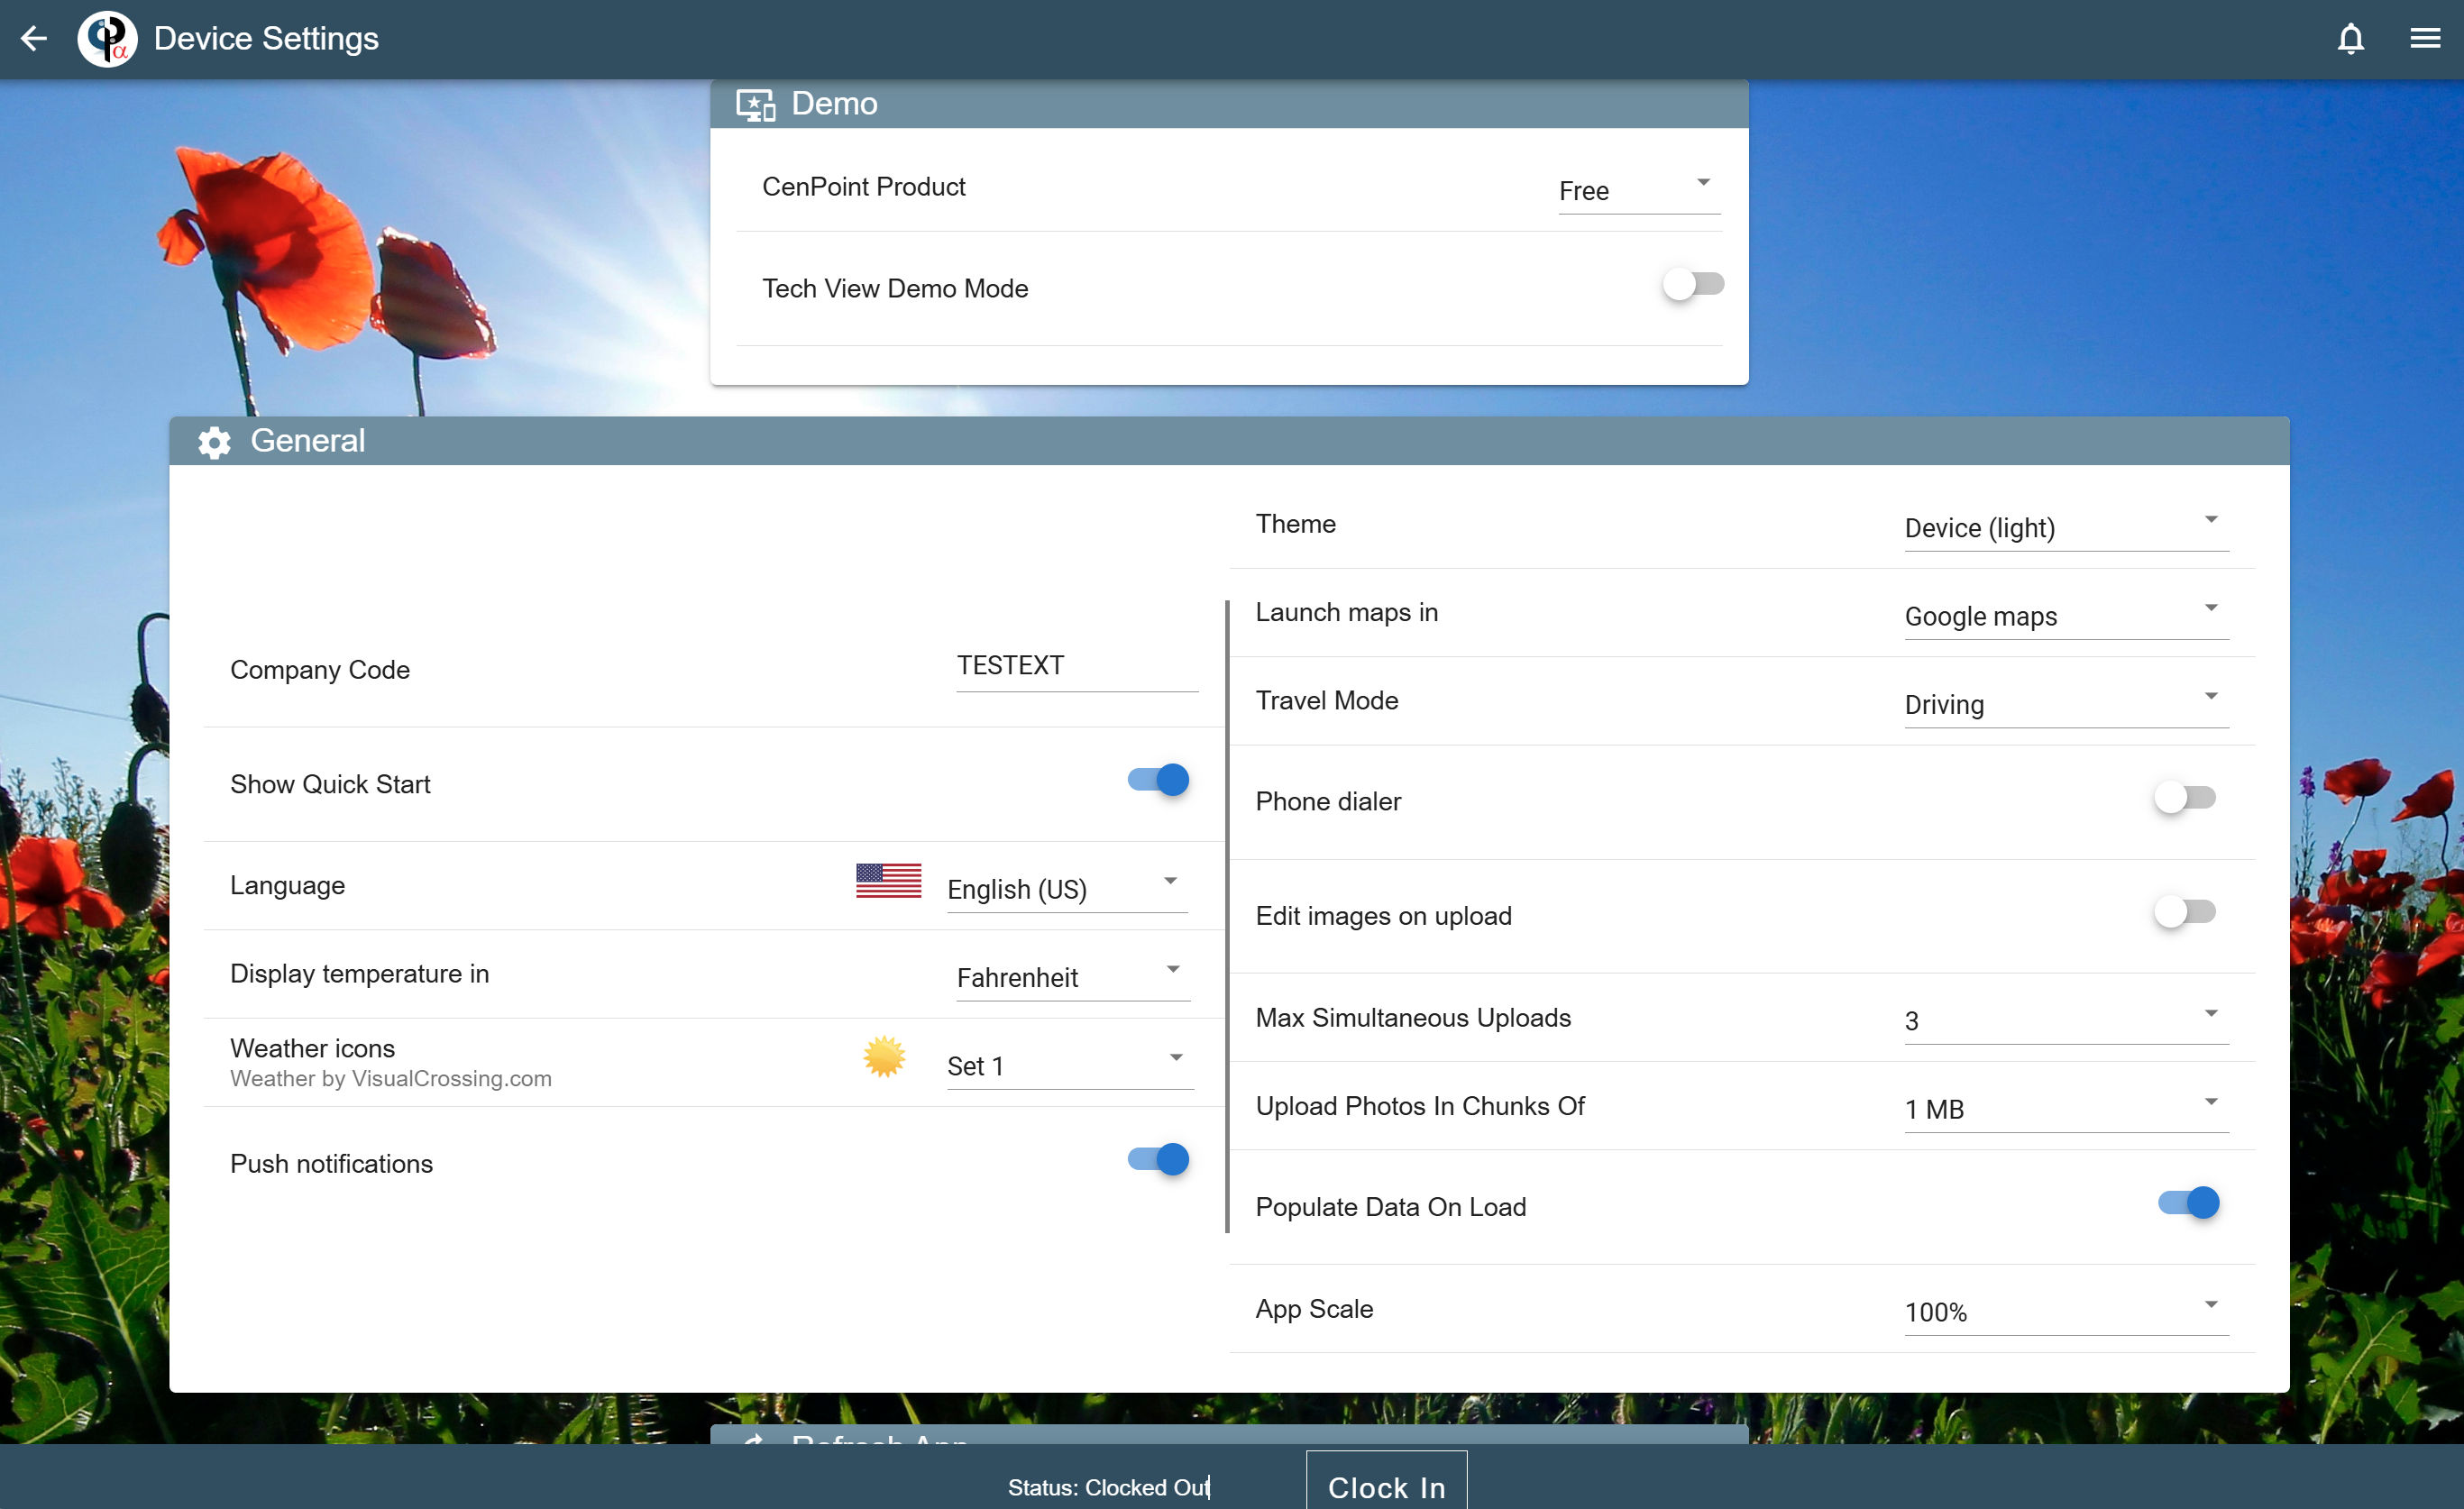This screenshot has width=2464, height=1509.
Task: Toggle Tech View Demo Mode switch
Action: pos(1693,284)
